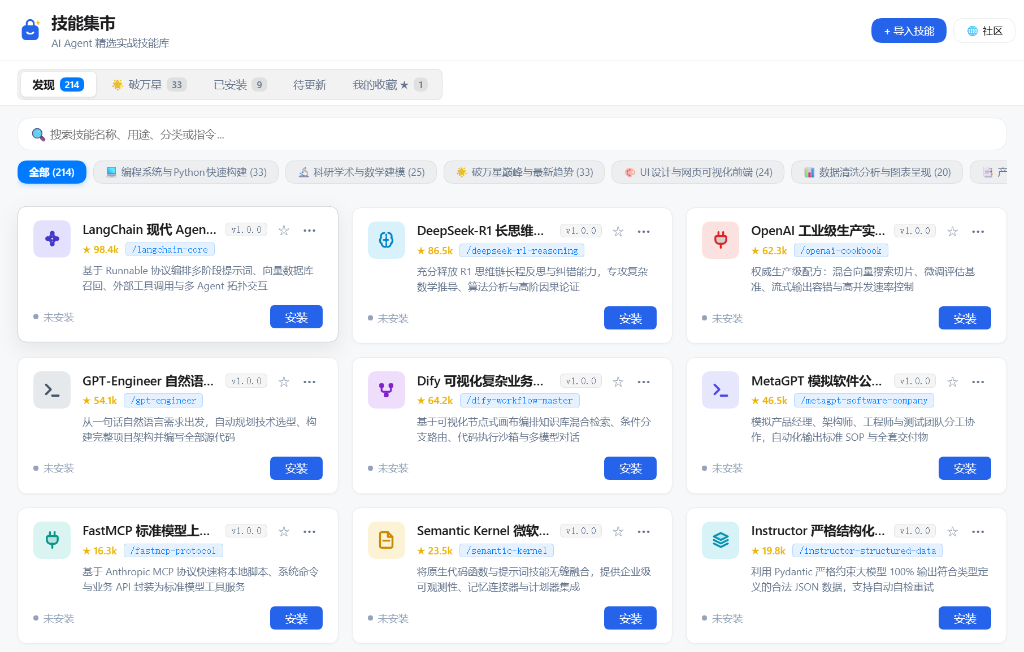Viewport: 1024px width, 652px height.
Task: Click the /instructor-structured-data command tag
Action: tap(867, 551)
